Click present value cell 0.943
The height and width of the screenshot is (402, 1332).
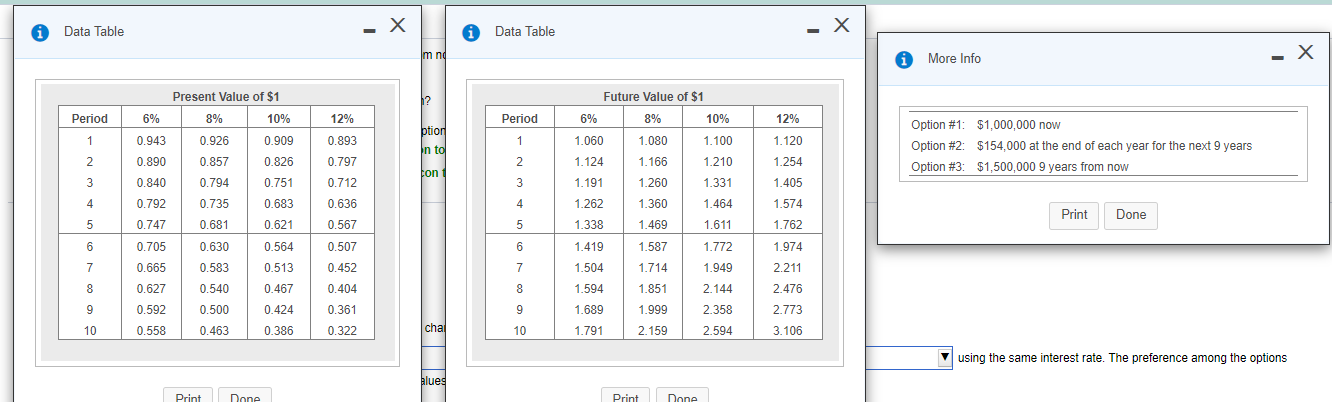click(152, 141)
